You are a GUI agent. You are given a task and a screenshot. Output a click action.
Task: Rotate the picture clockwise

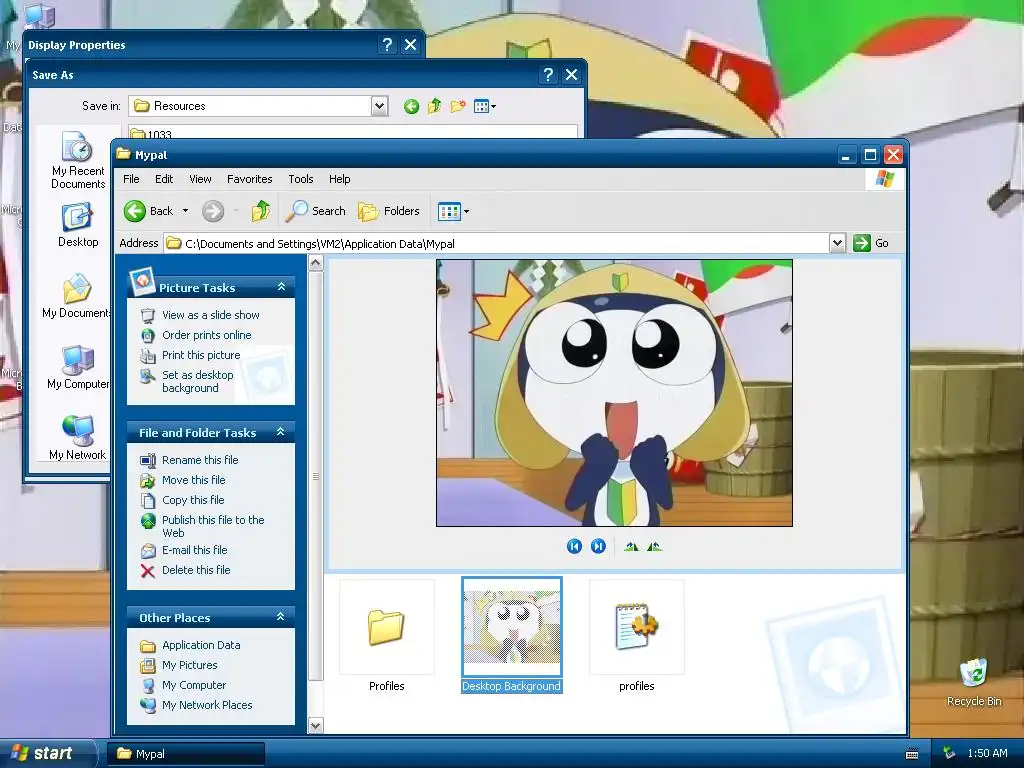click(x=631, y=546)
